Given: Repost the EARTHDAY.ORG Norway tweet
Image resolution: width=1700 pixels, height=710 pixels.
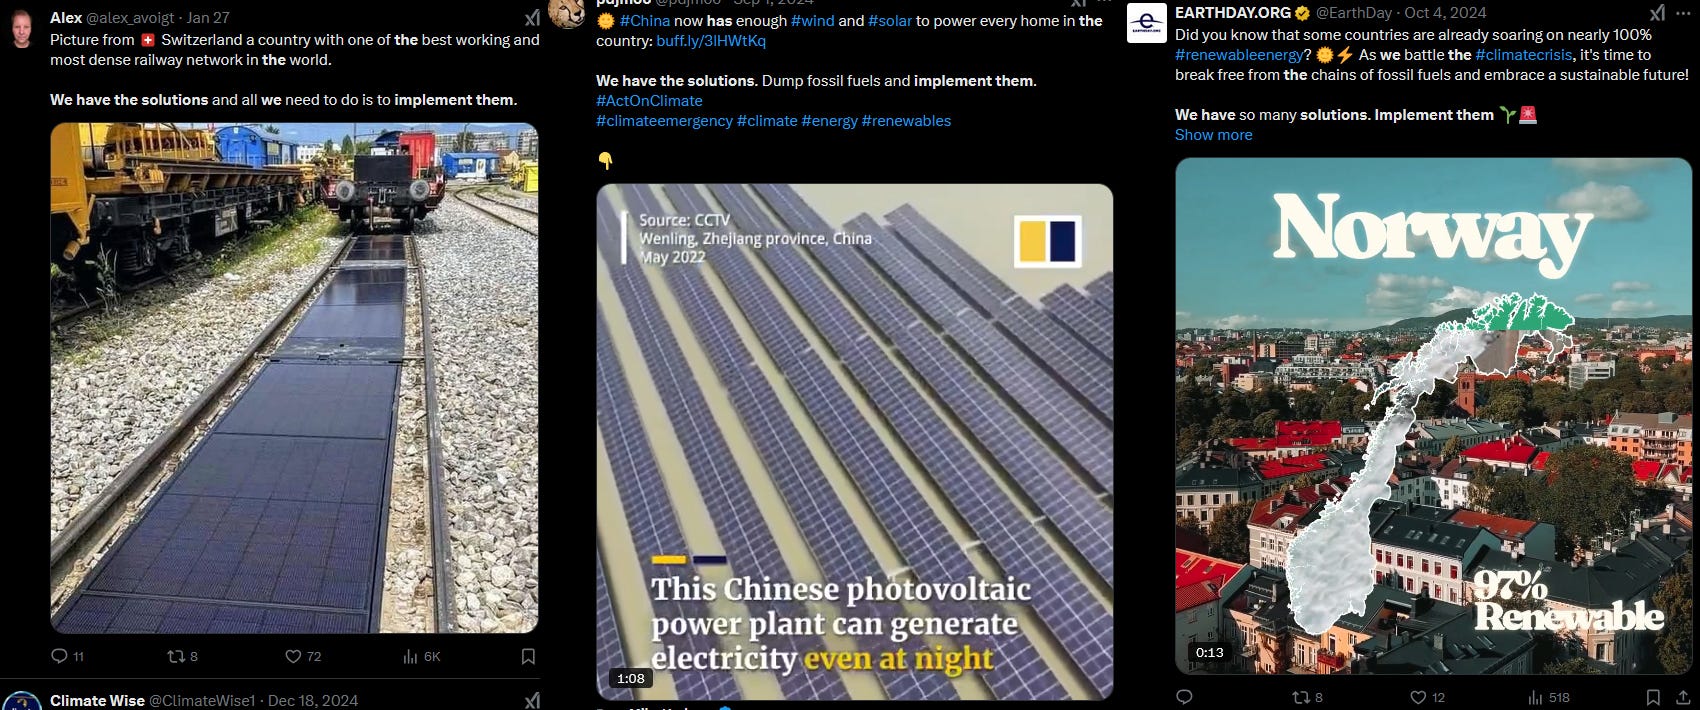Looking at the screenshot, I should click(x=1307, y=697).
